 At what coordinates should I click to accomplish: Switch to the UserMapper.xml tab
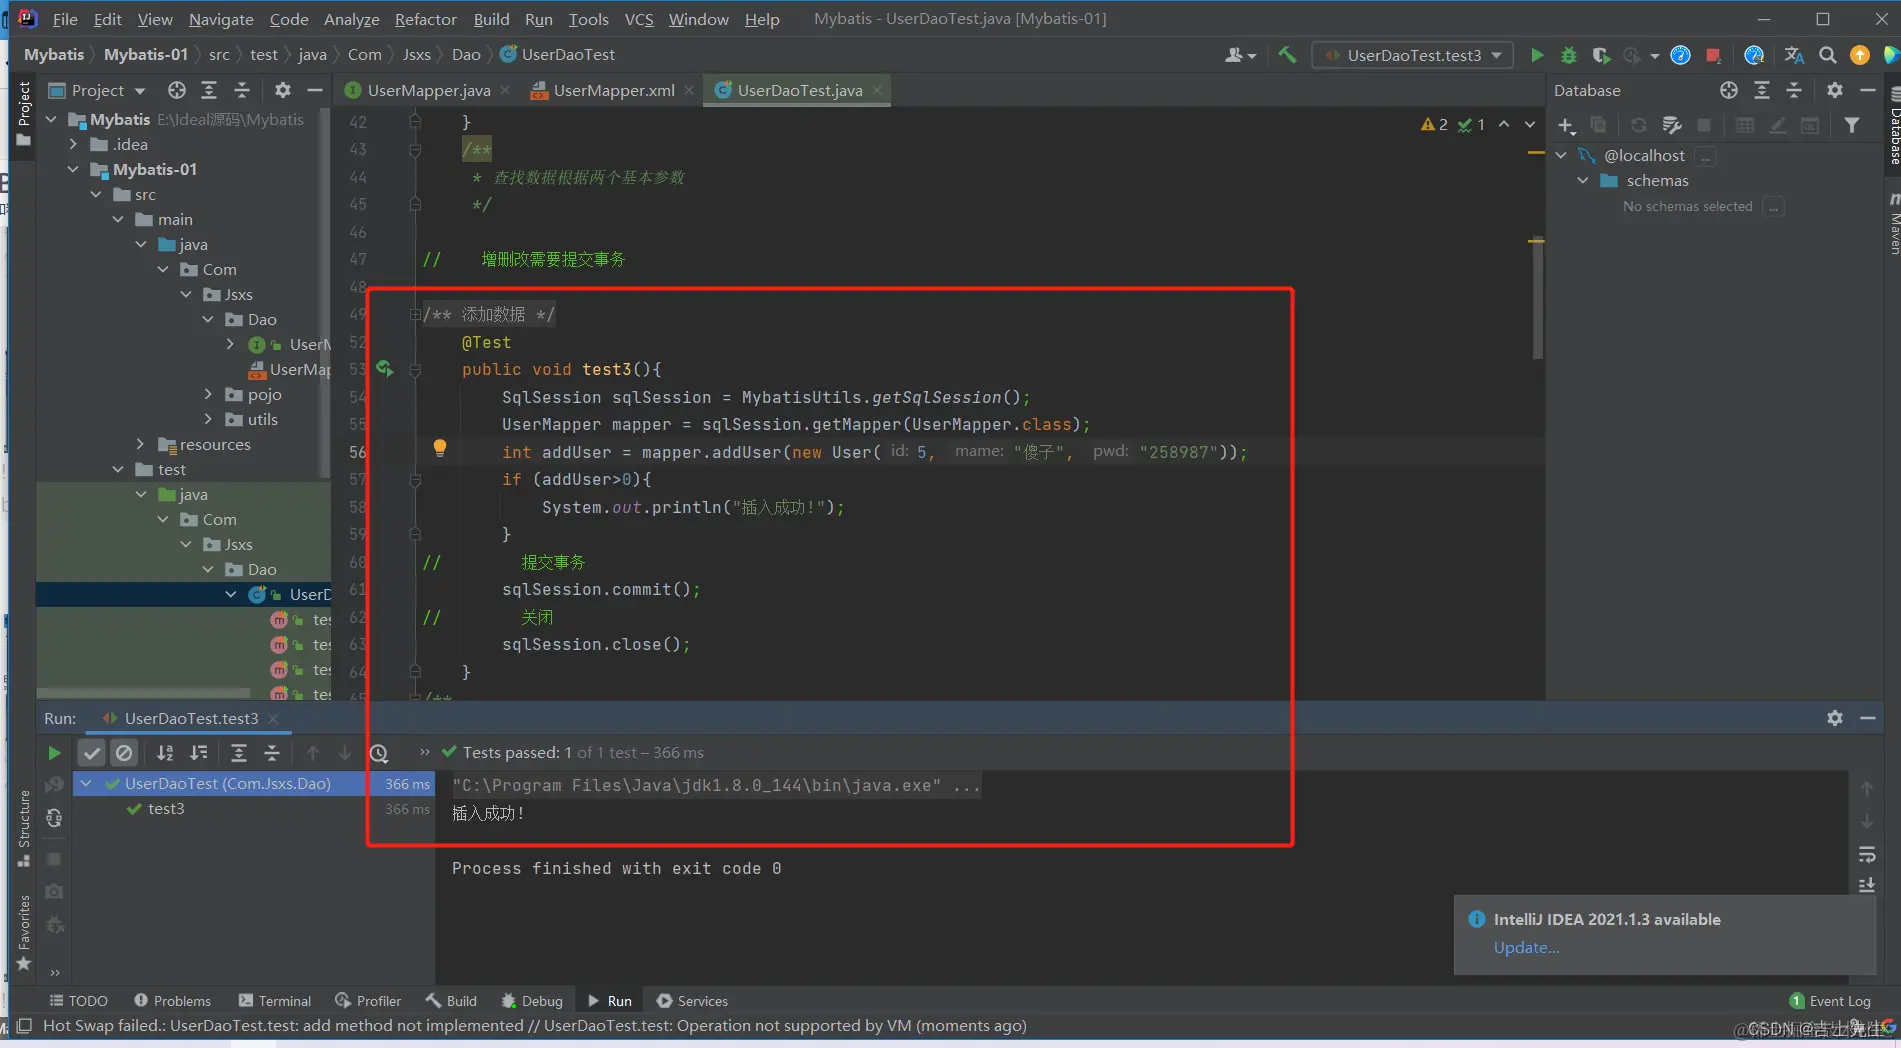(613, 90)
